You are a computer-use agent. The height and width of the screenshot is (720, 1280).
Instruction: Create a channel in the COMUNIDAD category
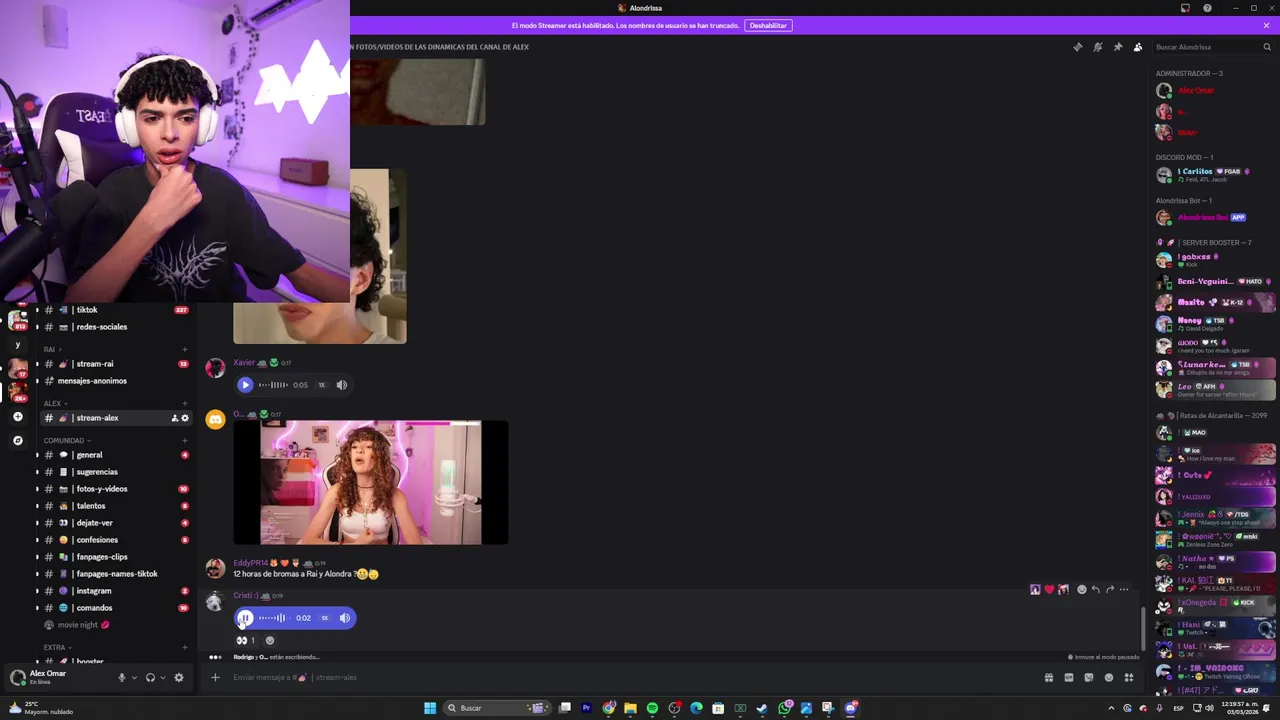(x=184, y=440)
